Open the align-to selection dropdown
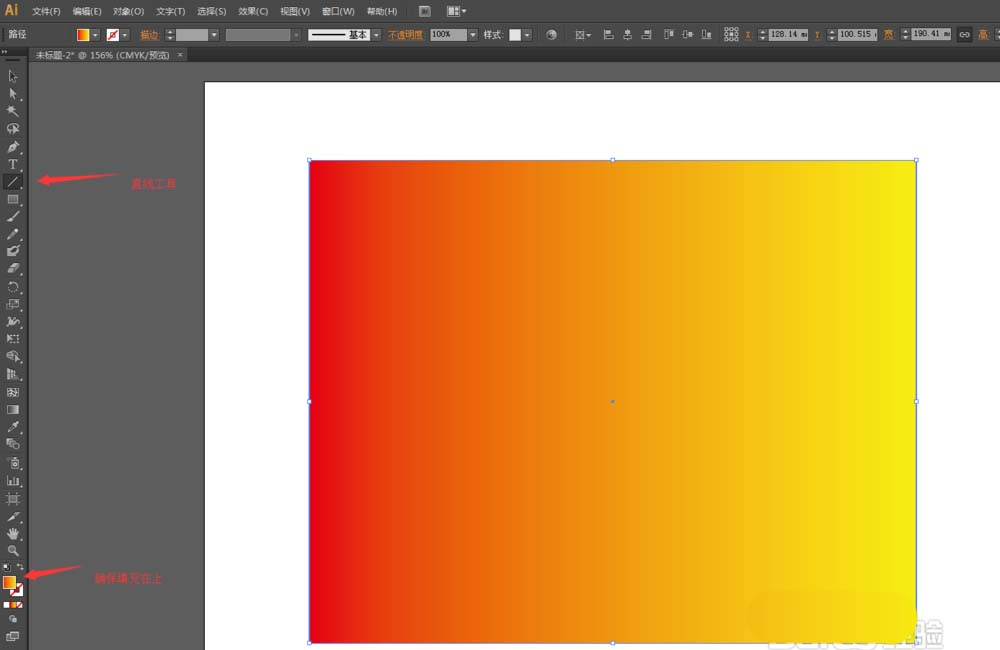 pos(583,35)
